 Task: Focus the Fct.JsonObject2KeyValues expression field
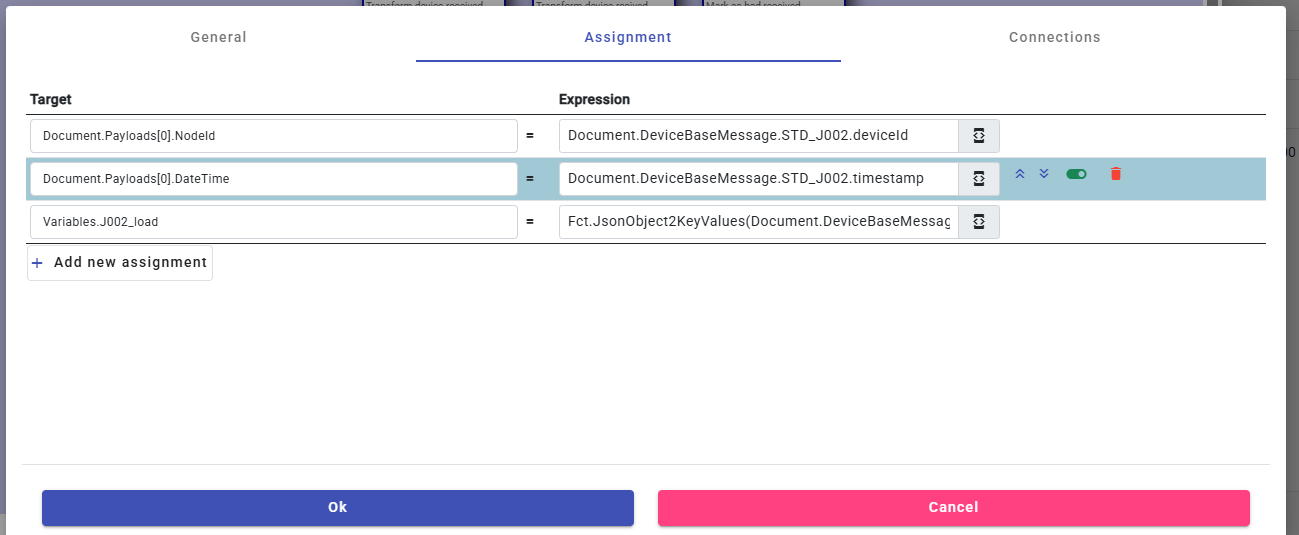pos(758,222)
